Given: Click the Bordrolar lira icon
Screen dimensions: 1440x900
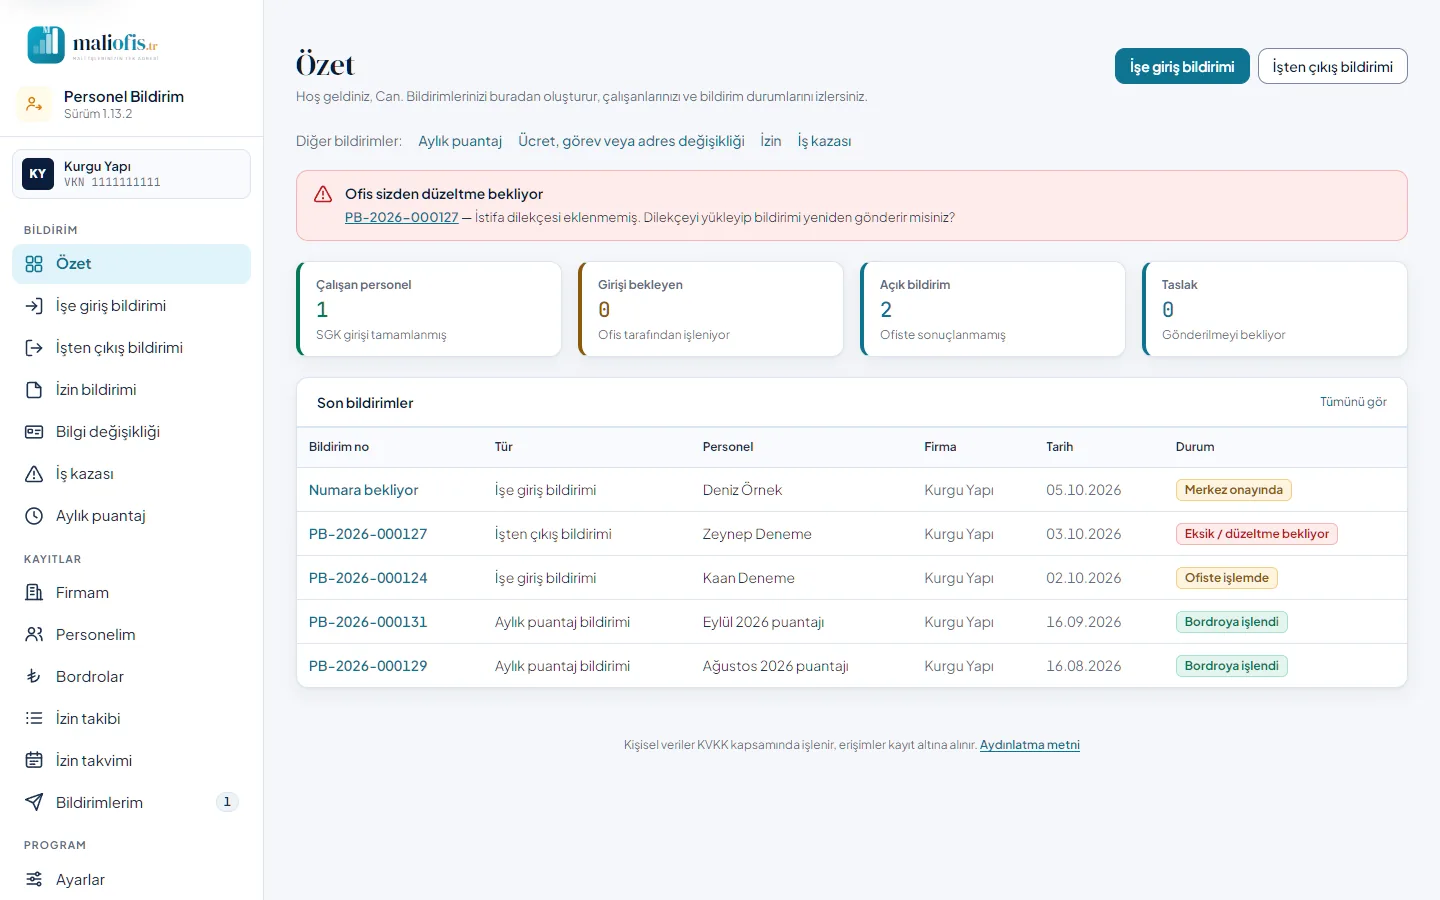Looking at the screenshot, I should coord(34,677).
